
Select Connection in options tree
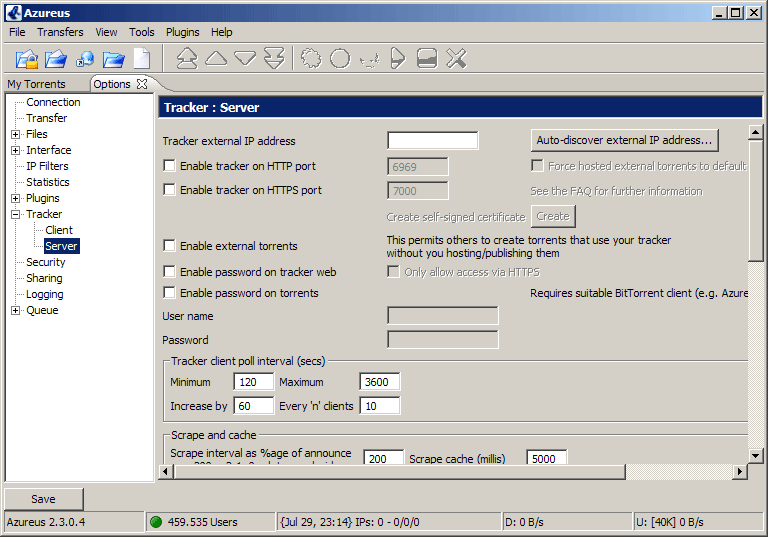(x=53, y=102)
